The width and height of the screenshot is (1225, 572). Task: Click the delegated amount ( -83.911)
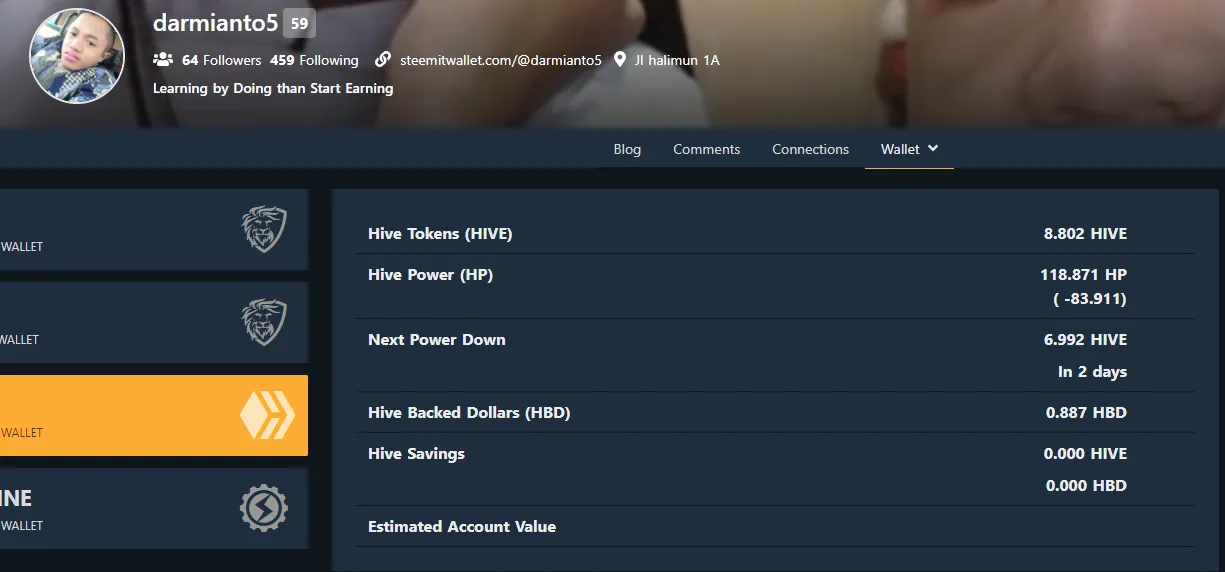pyautogui.click(x=1090, y=298)
